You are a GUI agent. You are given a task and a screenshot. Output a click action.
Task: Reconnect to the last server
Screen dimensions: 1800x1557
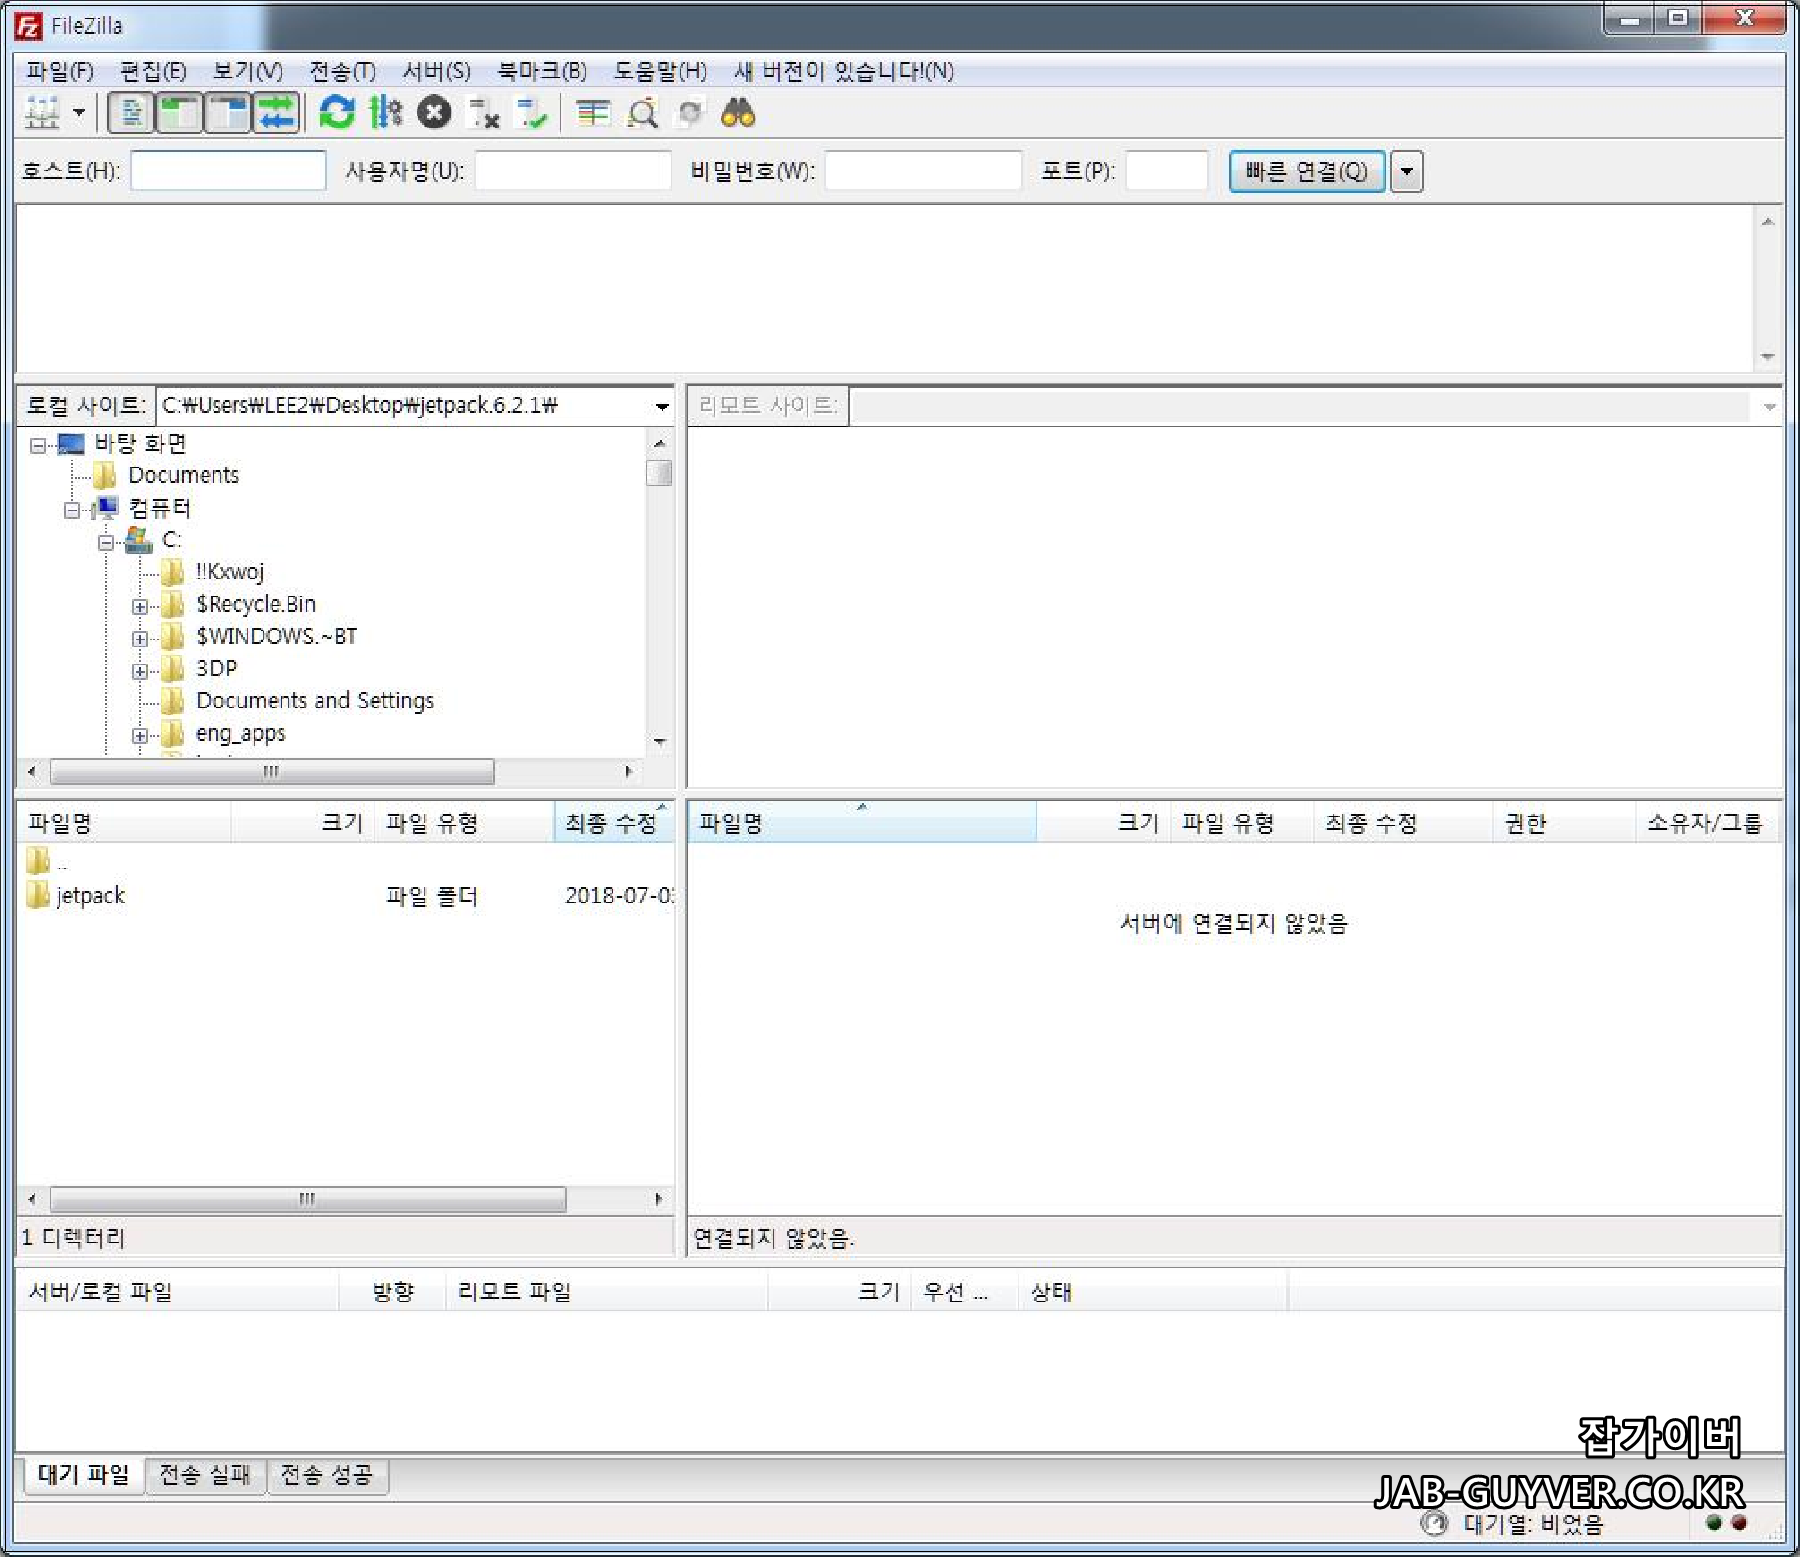coord(531,113)
